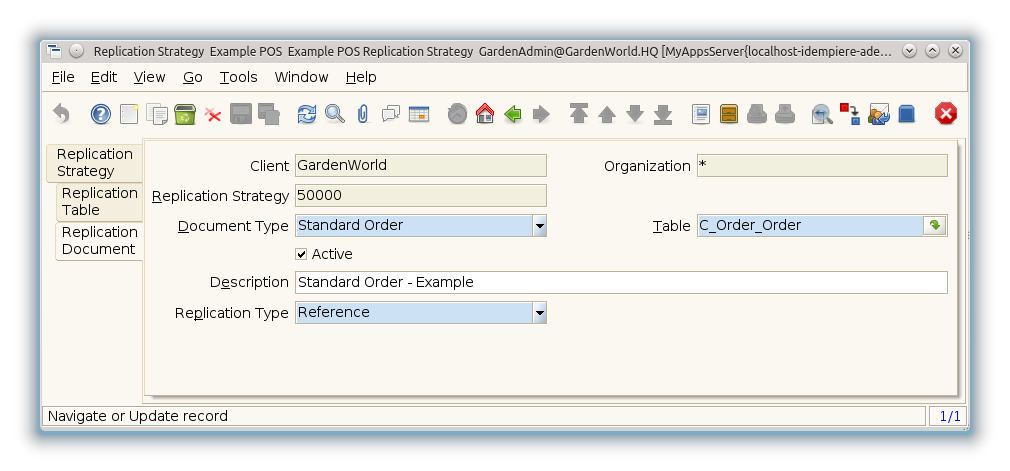Click the Help question mark icon
Viewport: 1010px width, 471px height.
100,114
